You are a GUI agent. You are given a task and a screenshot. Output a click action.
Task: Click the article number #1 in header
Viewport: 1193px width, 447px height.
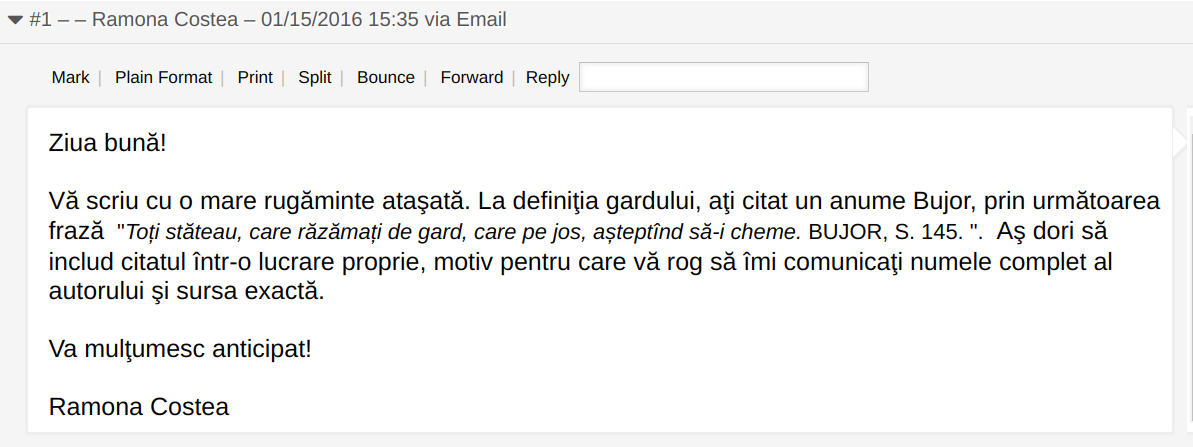41,20
